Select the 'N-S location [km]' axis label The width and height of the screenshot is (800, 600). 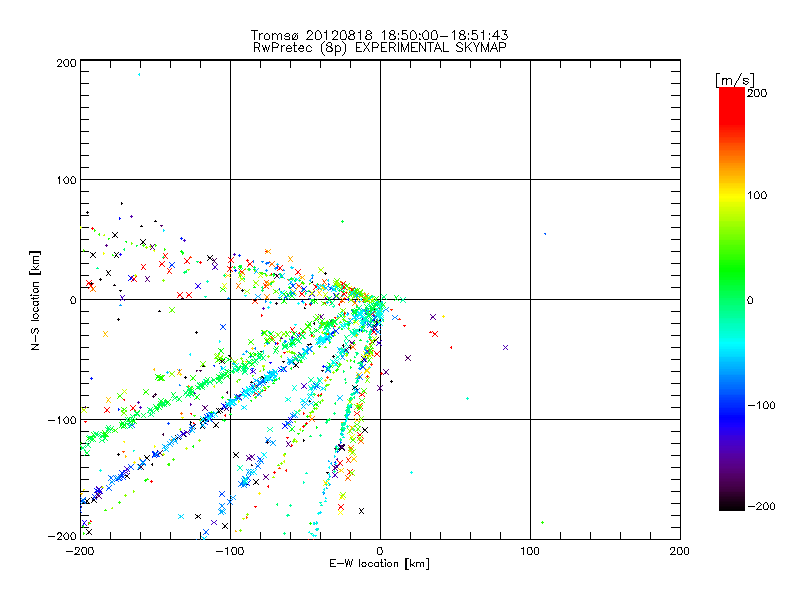(35, 300)
